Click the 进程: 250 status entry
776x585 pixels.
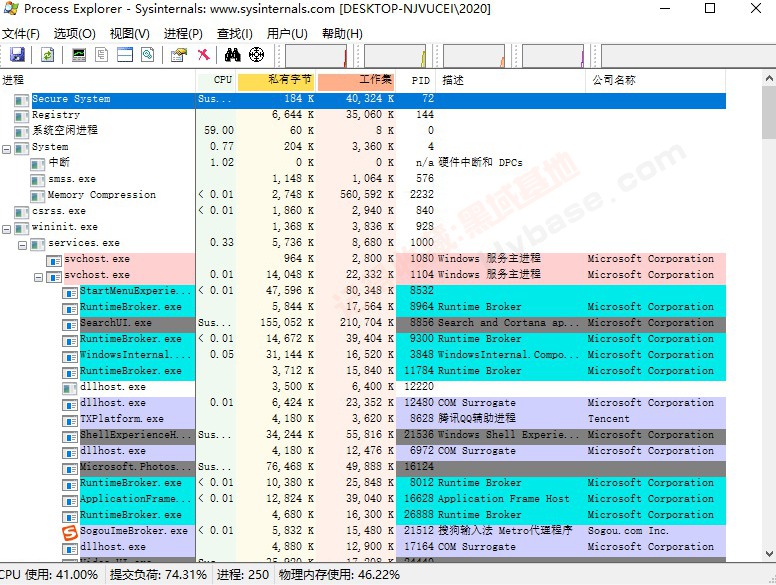pos(243,575)
